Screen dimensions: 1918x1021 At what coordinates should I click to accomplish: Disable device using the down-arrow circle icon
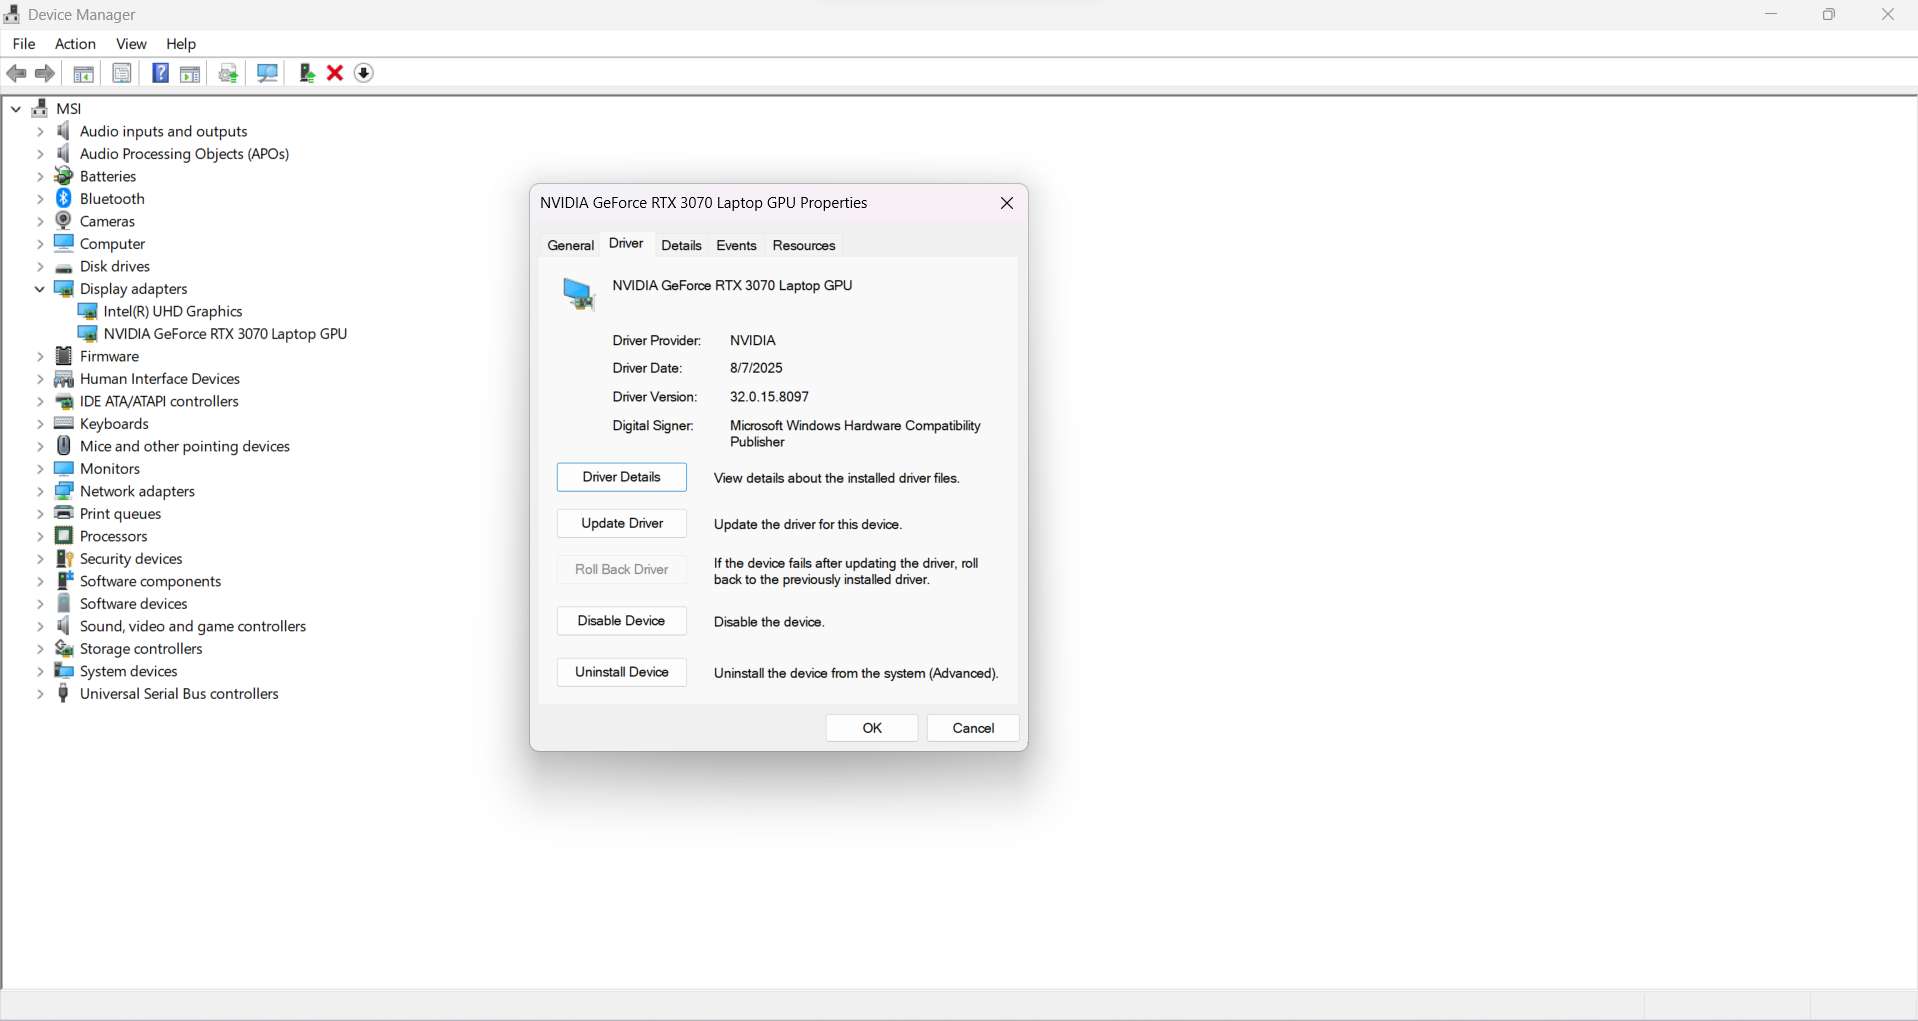pyautogui.click(x=364, y=73)
